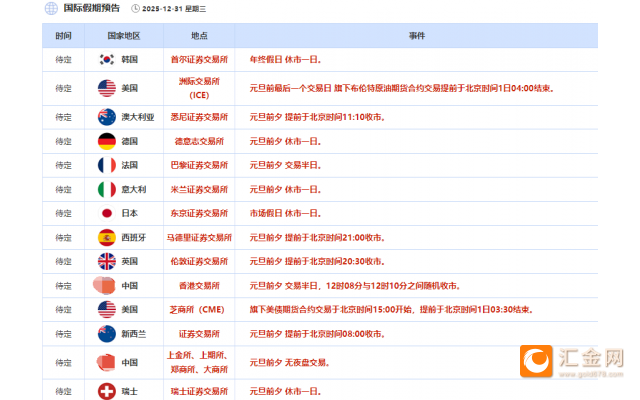The height and width of the screenshot is (400, 640).
Task: Click the Switzerland flag icon
Action: 107,391
